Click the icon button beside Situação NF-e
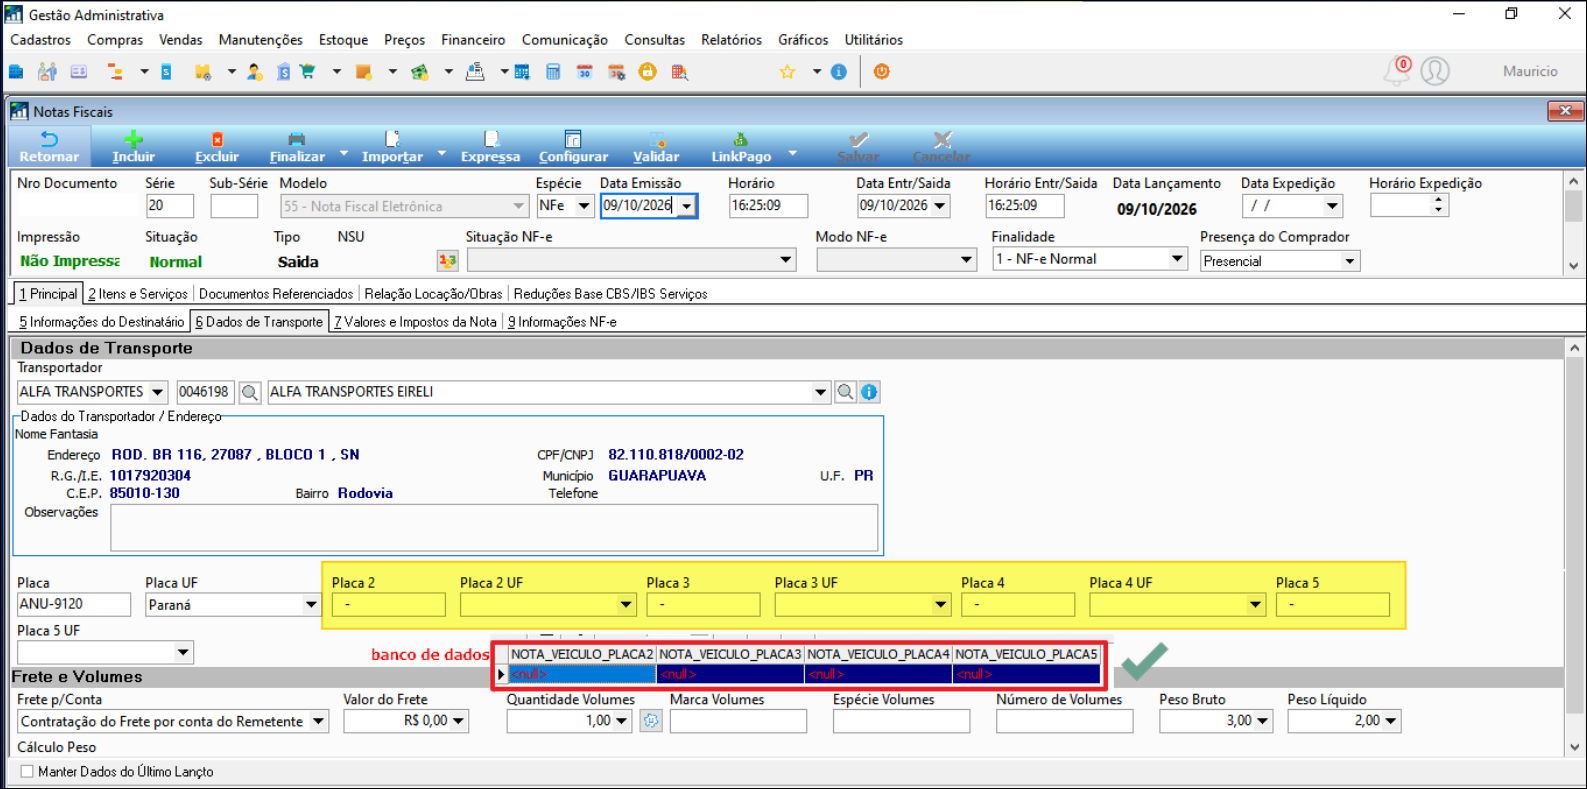The image size is (1587, 789). click(x=447, y=261)
